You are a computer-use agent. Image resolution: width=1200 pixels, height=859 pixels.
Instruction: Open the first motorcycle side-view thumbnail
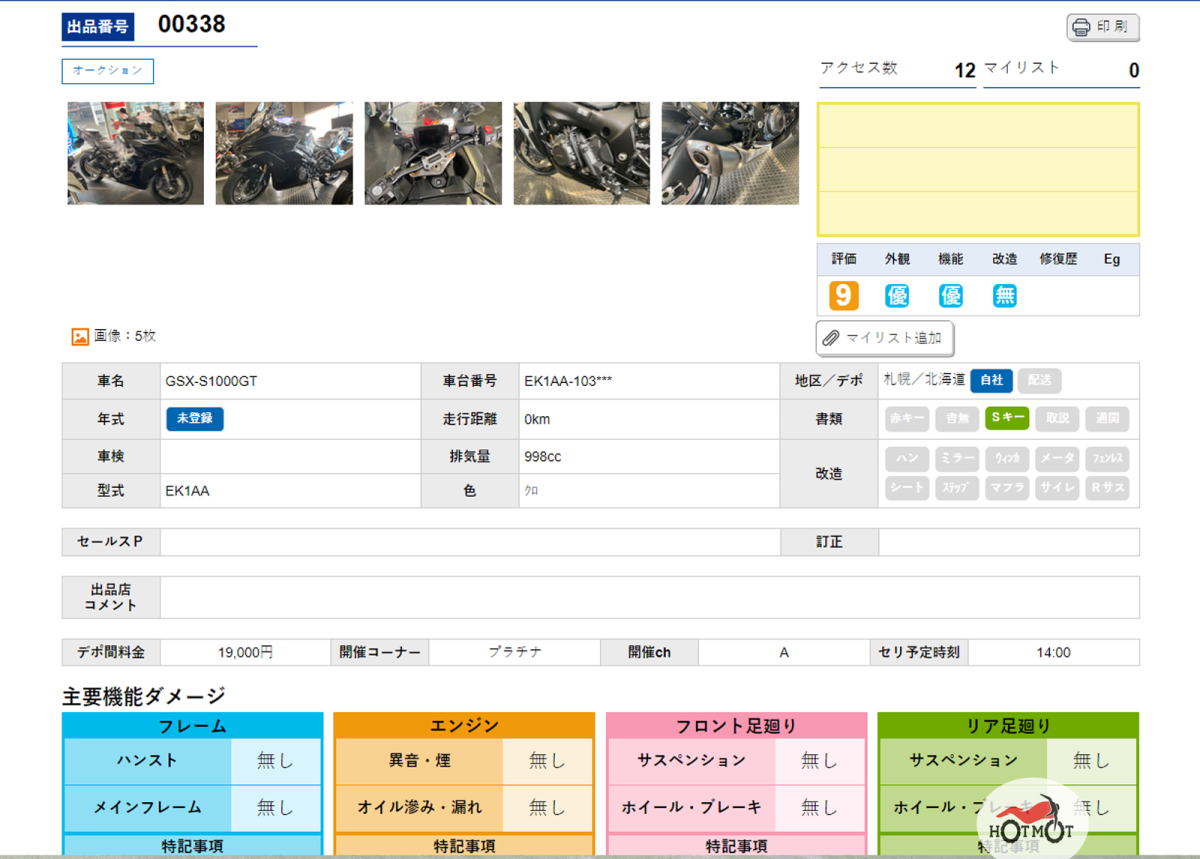coord(135,153)
